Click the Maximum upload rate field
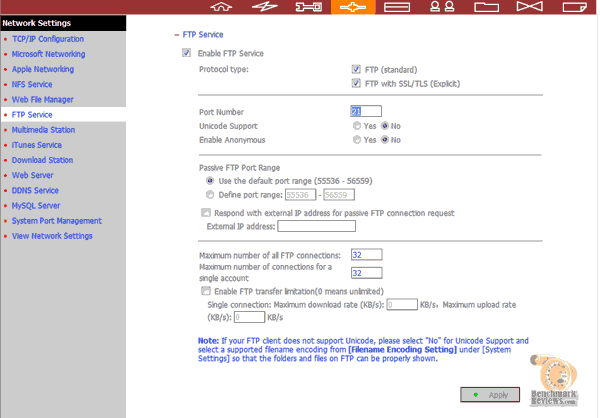 [x=249, y=317]
